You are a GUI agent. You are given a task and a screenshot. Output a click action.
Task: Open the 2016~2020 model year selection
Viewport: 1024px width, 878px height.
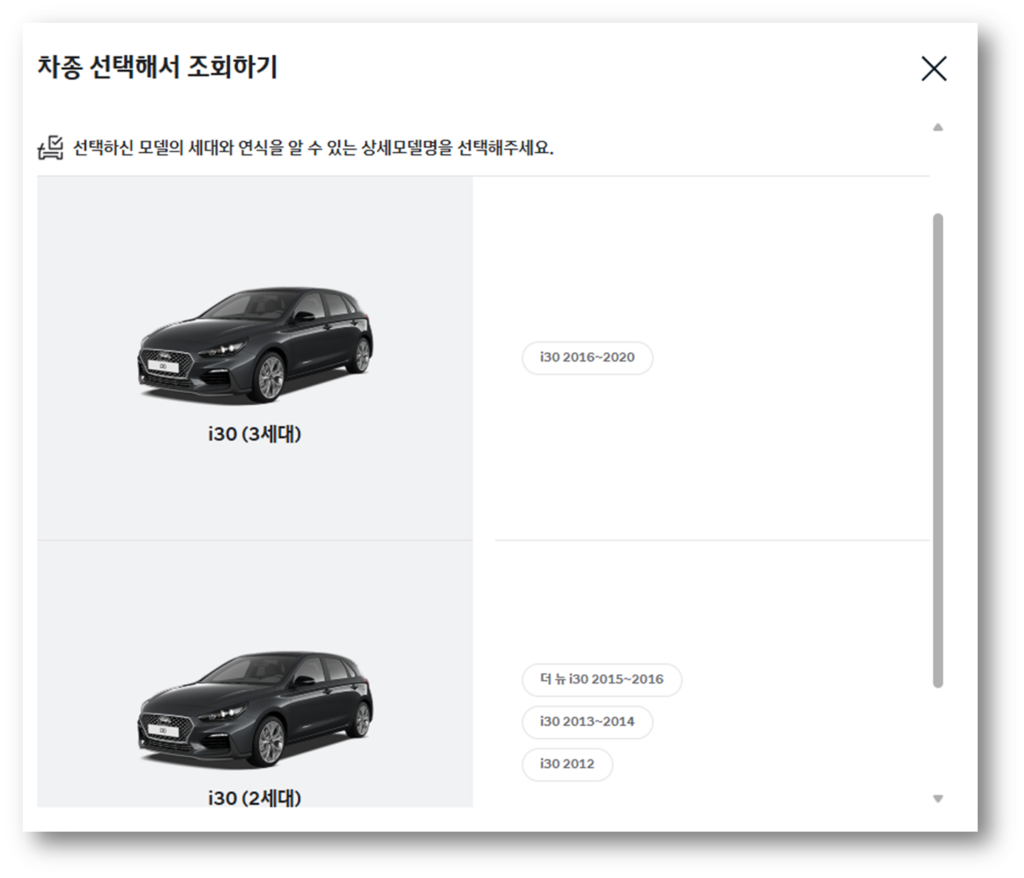point(587,358)
